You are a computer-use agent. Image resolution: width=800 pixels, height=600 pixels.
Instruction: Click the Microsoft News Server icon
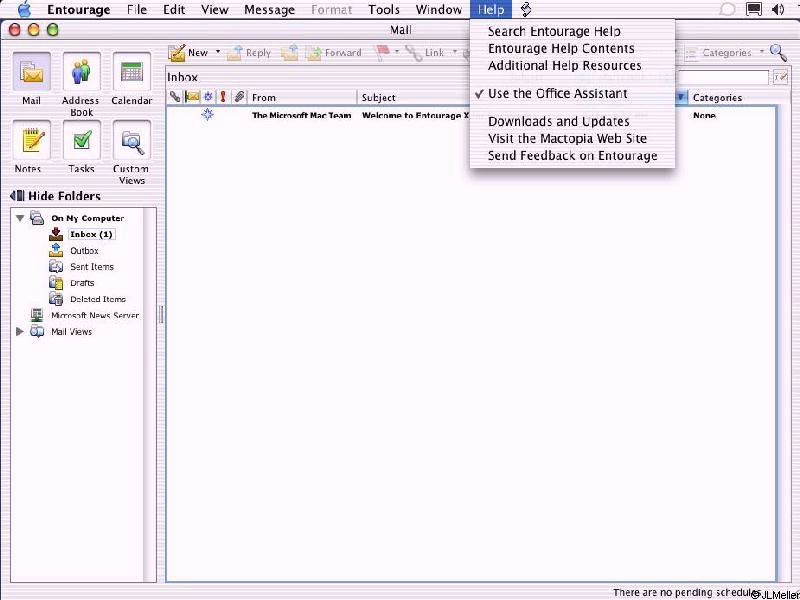pos(37,315)
